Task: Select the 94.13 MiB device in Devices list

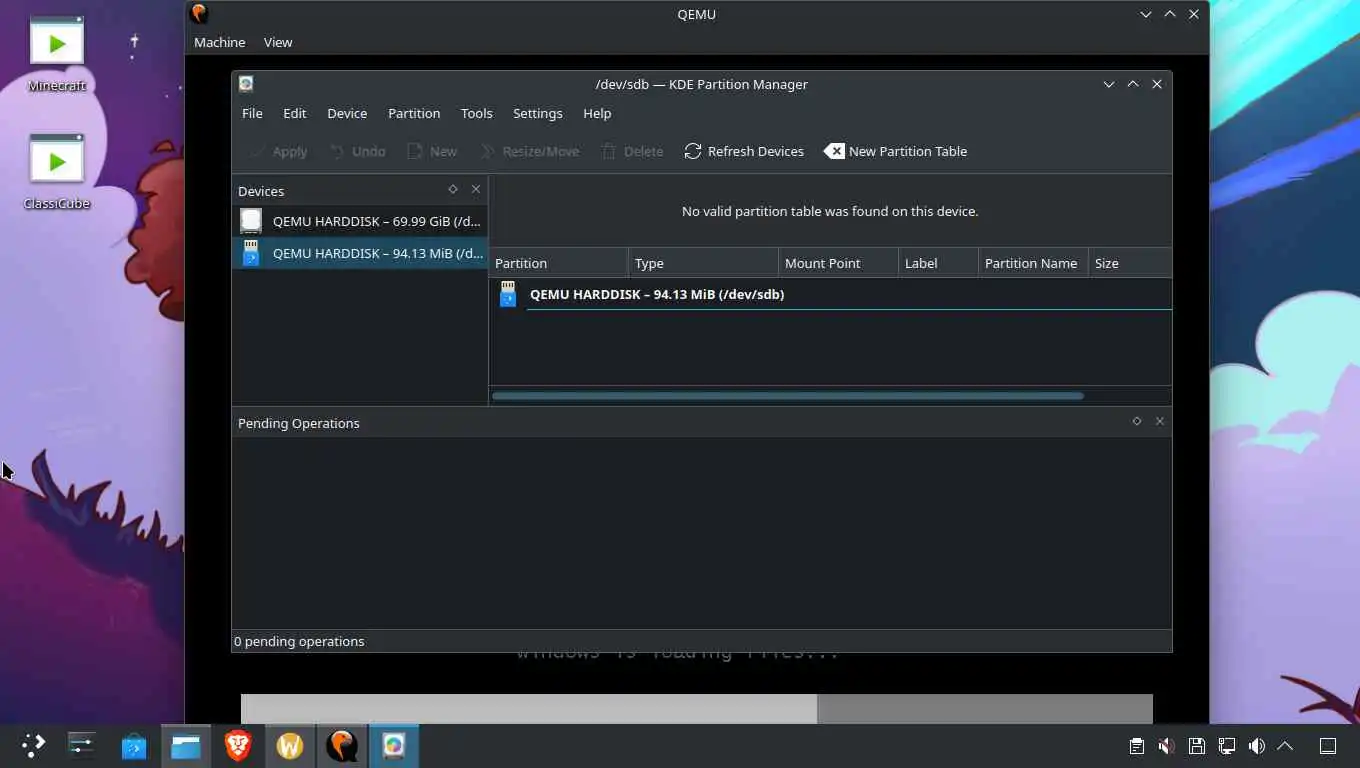Action: [x=360, y=253]
